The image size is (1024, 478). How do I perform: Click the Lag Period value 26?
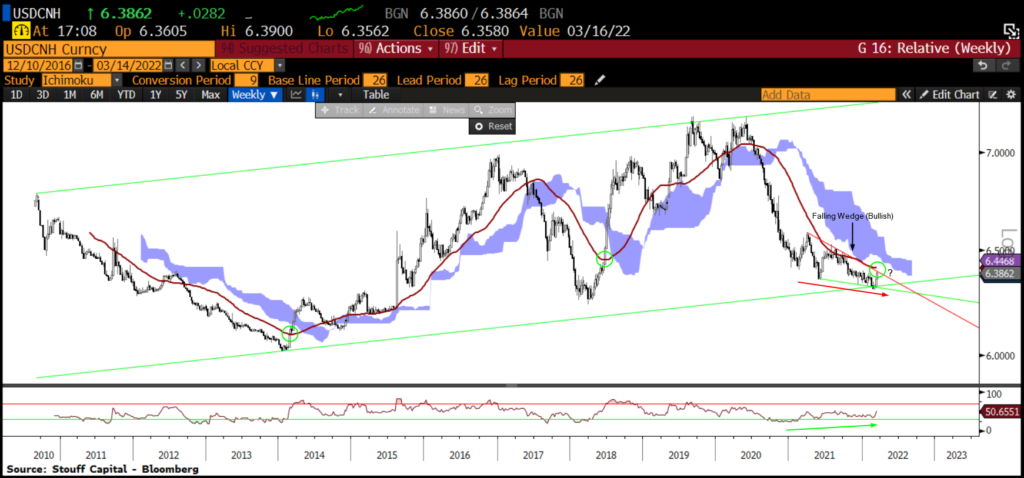pyautogui.click(x=571, y=80)
